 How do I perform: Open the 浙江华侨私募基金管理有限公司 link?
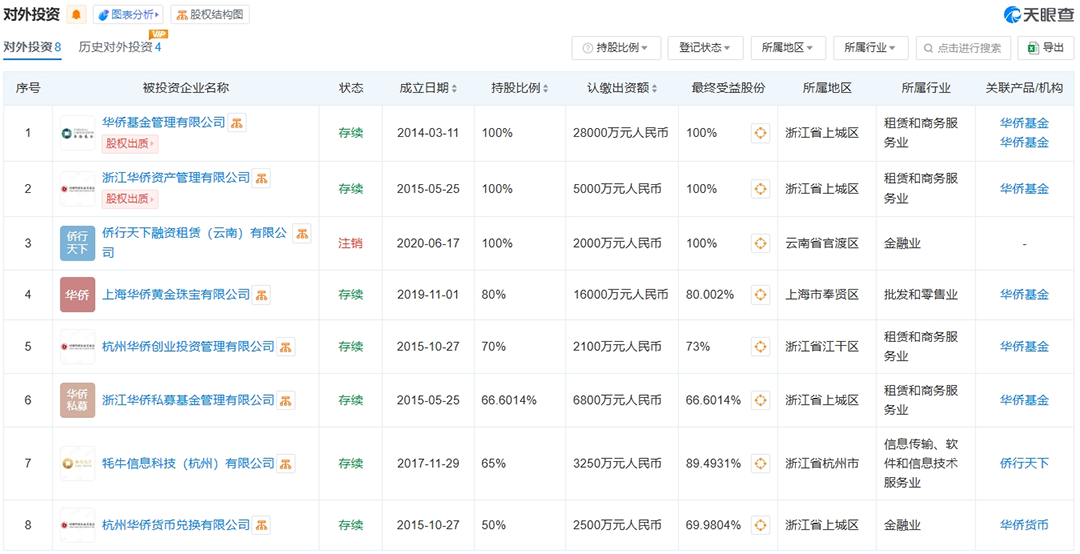coord(188,400)
